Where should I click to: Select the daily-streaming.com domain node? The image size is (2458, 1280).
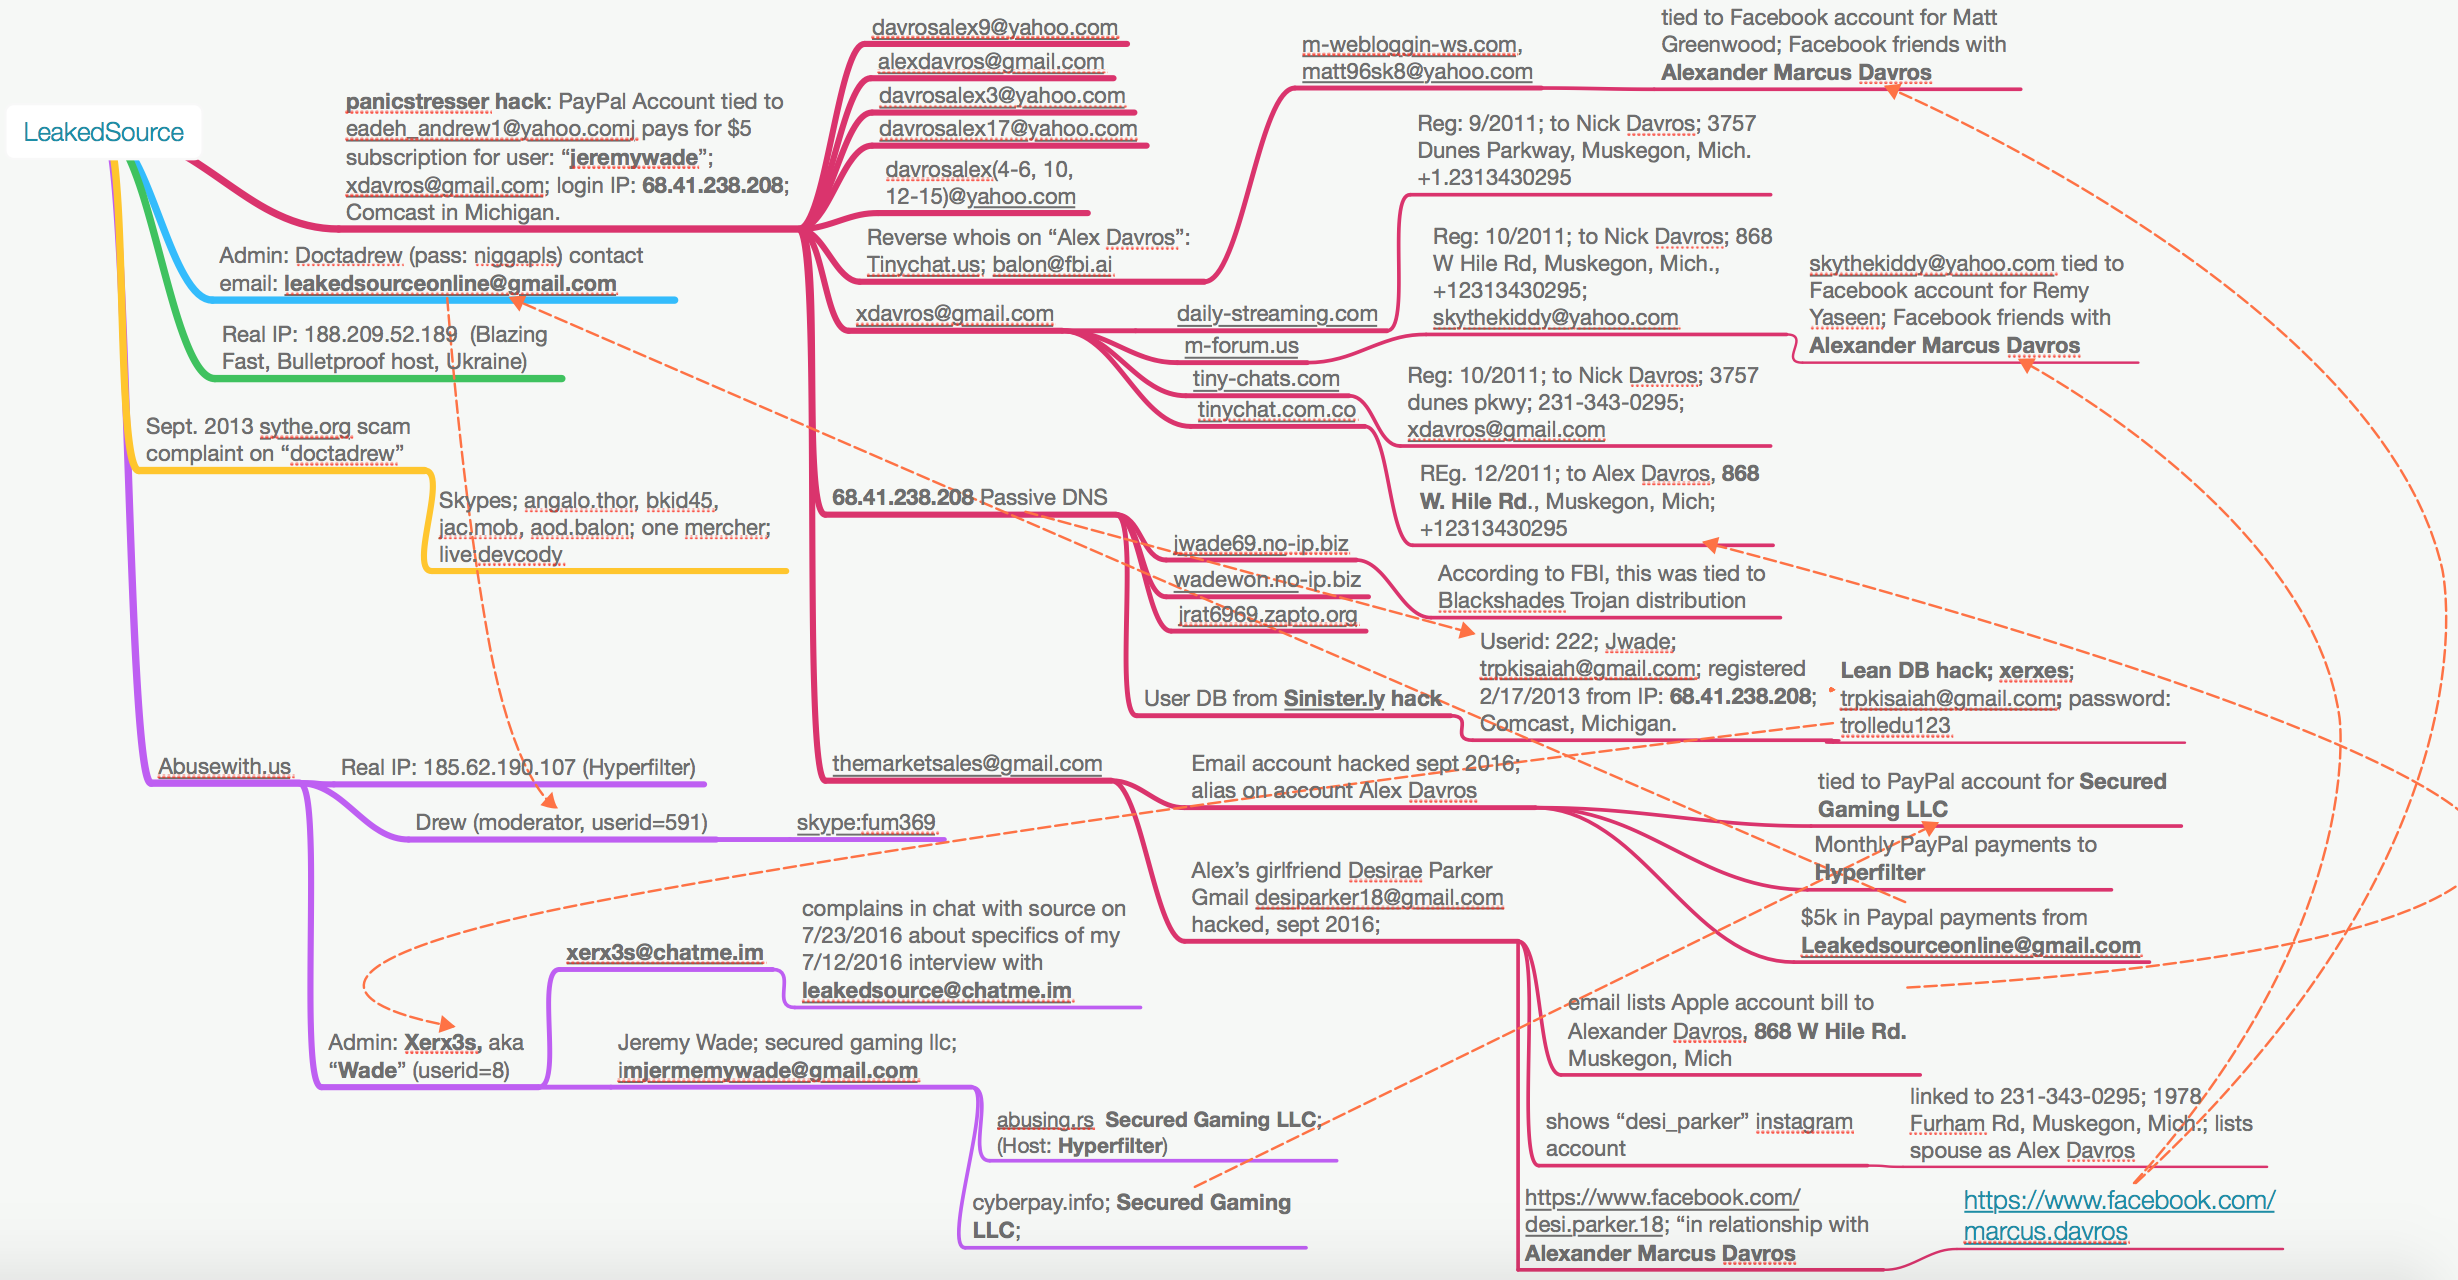pos(1276,313)
